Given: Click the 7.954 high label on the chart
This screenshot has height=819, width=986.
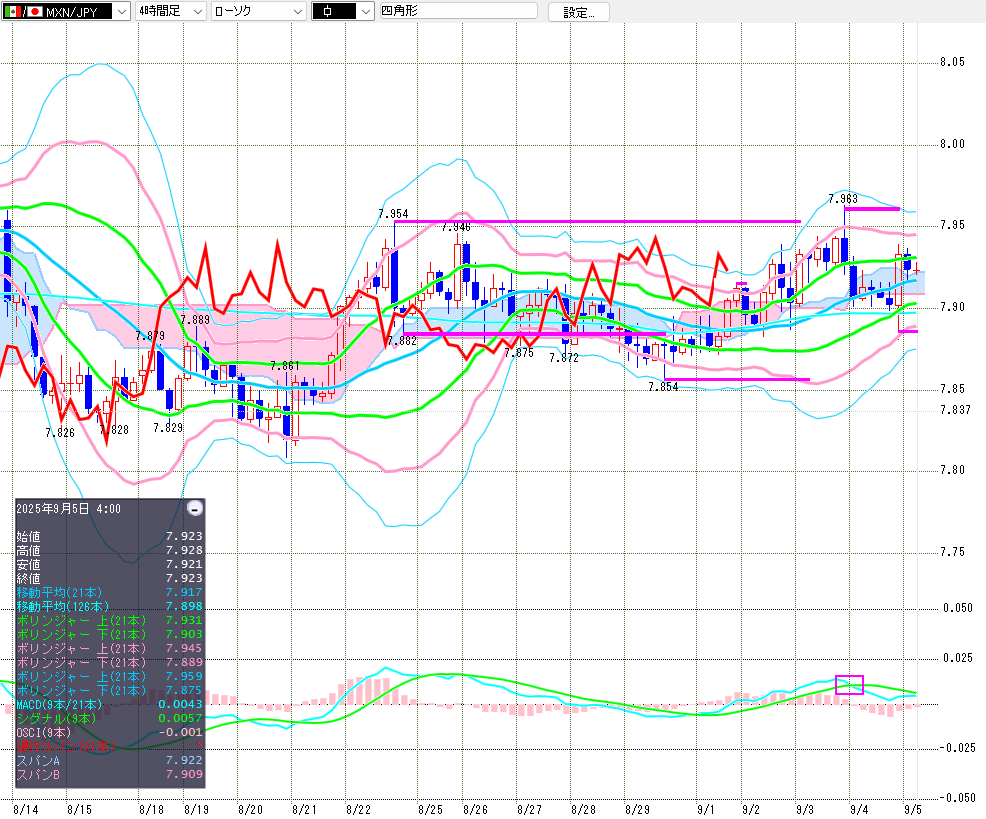Looking at the screenshot, I should coord(393,214).
